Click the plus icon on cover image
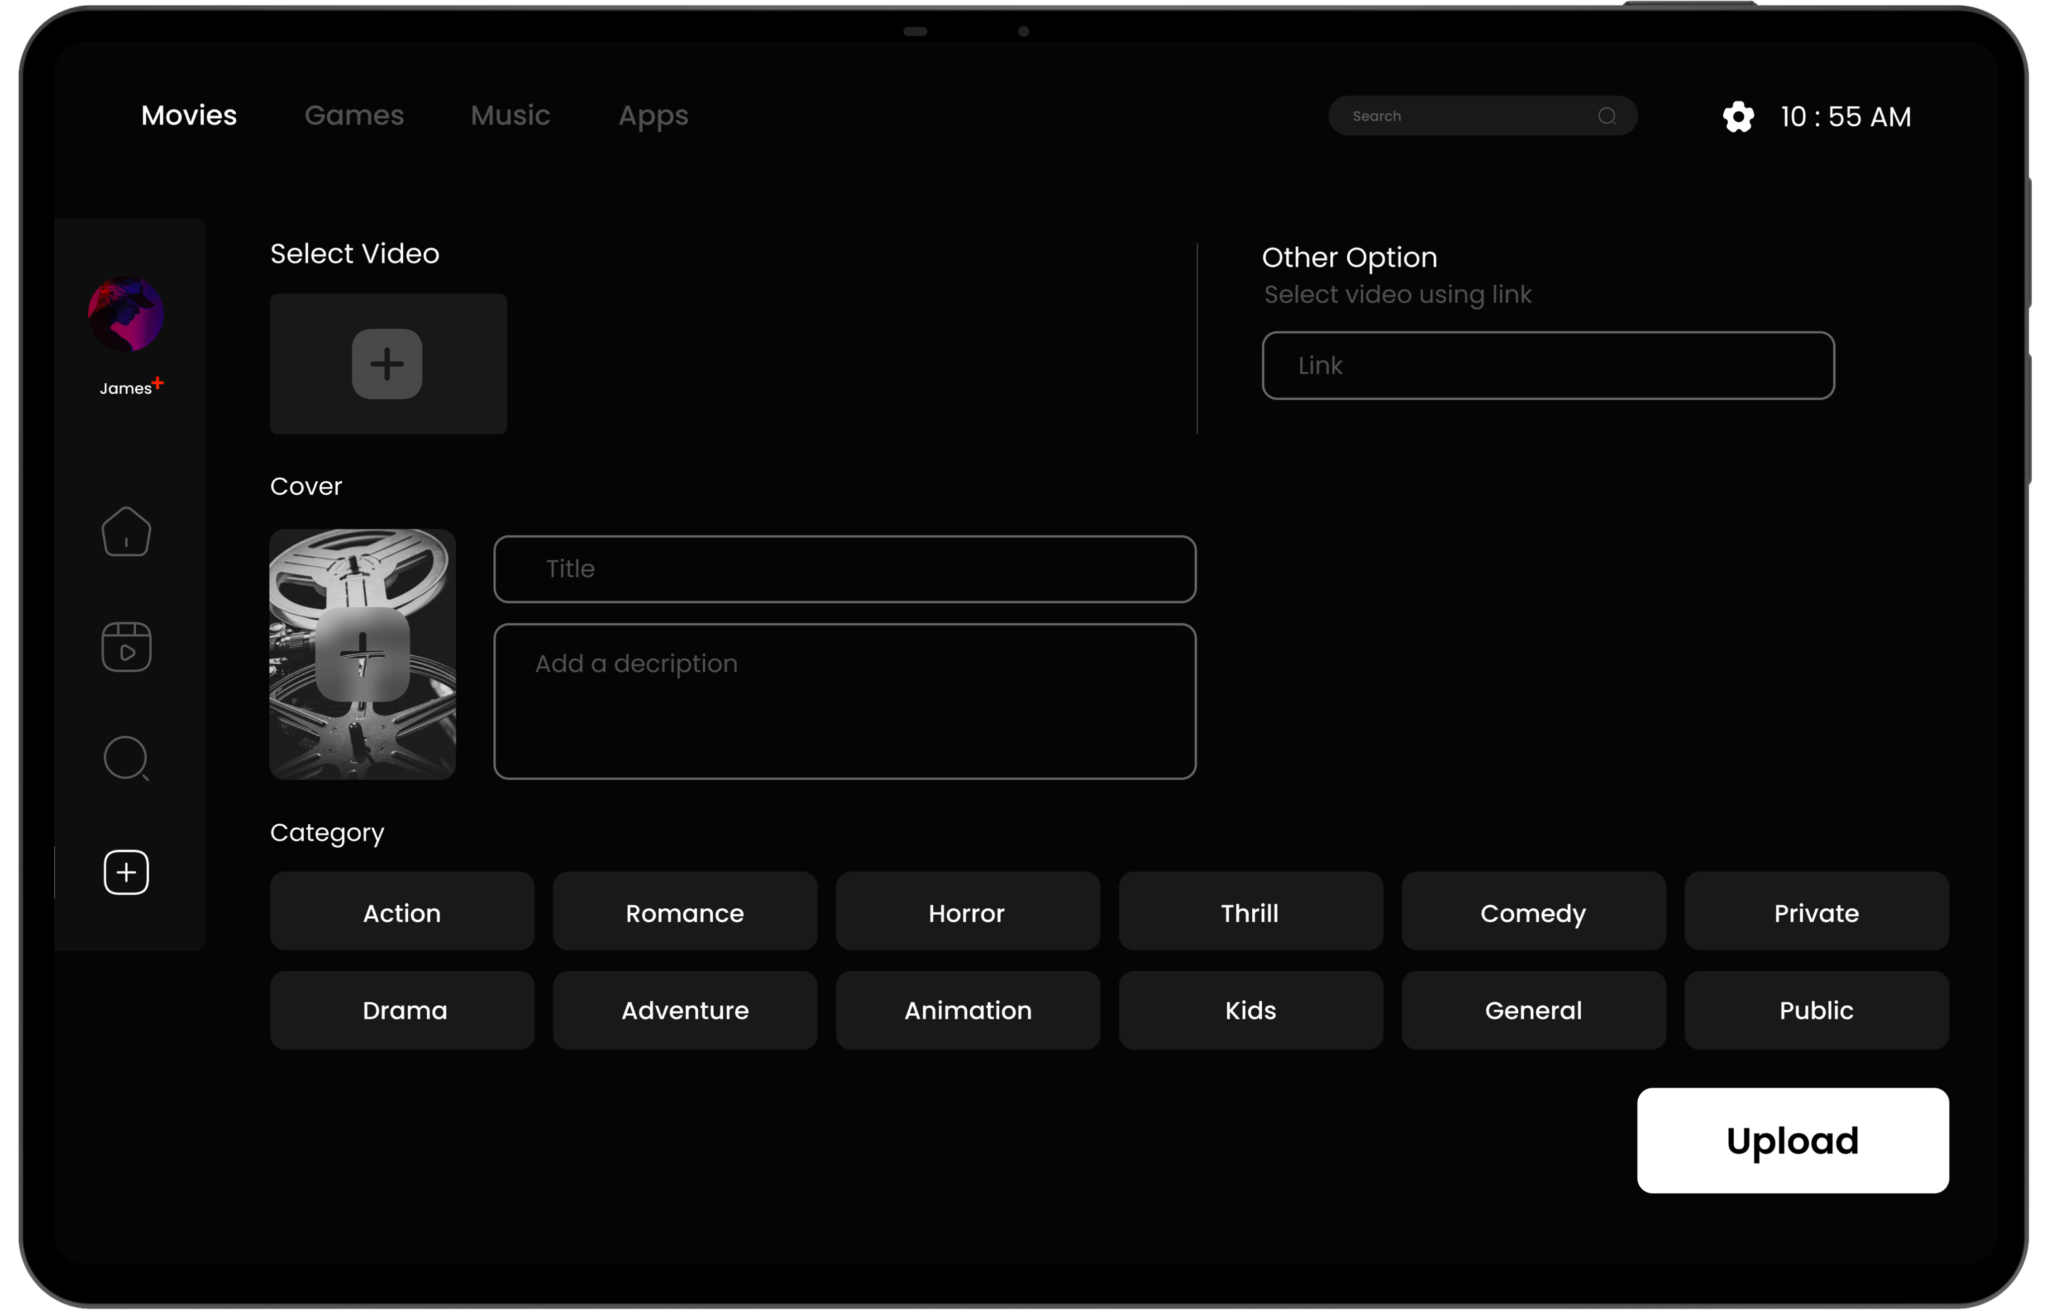 click(x=362, y=655)
